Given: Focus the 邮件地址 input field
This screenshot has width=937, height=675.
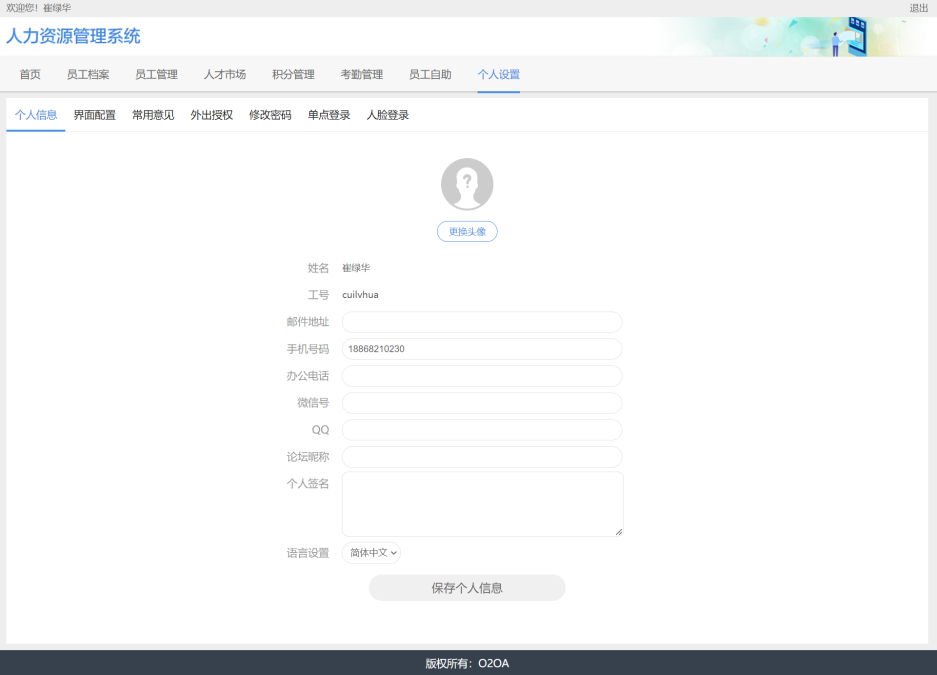Looking at the screenshot, I should (482, 322).
